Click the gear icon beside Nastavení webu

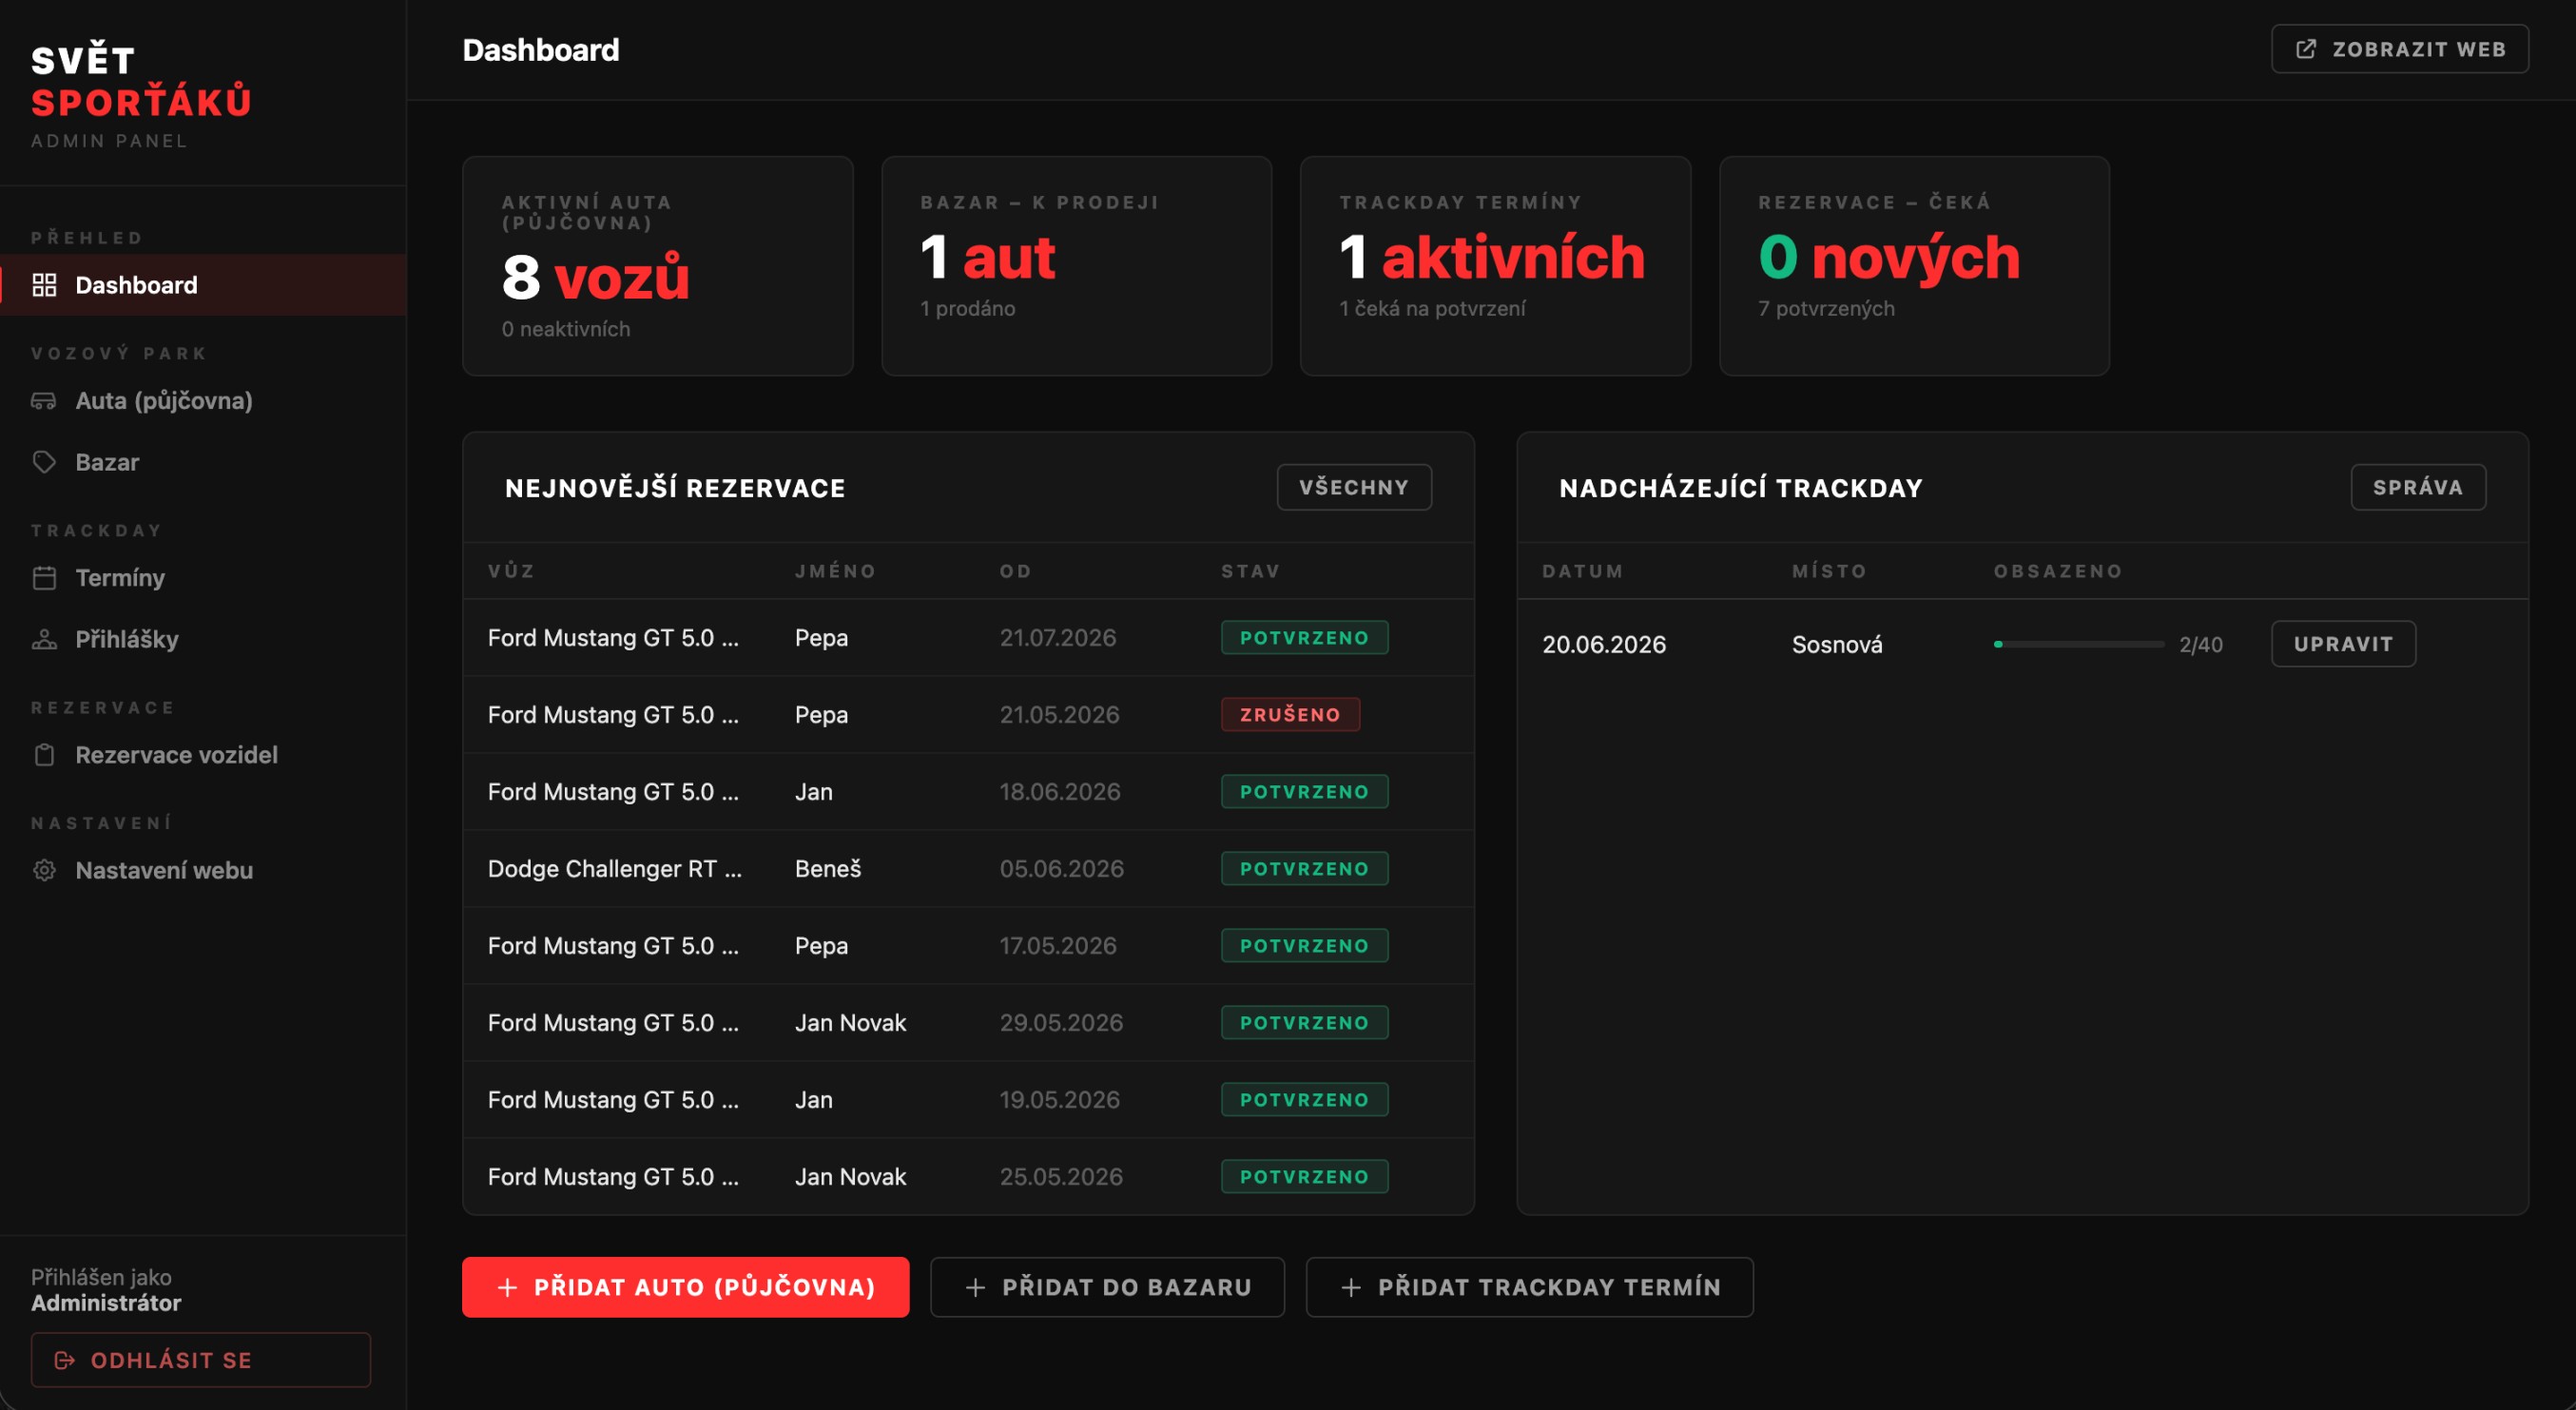pyautogui.click(x=44, y=870)
